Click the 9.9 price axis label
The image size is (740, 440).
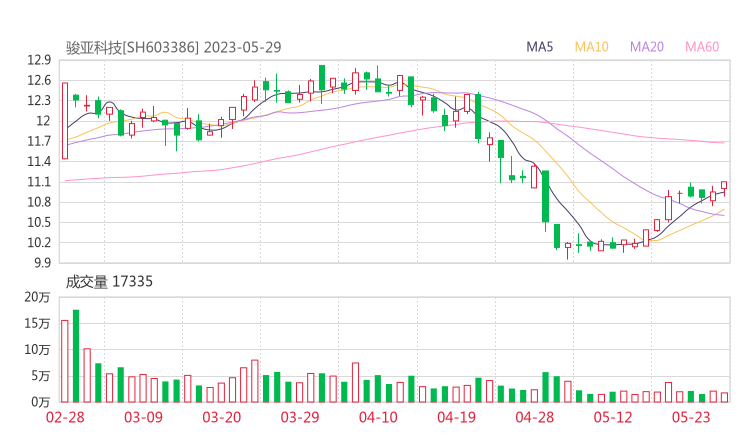tap(42, 262)
